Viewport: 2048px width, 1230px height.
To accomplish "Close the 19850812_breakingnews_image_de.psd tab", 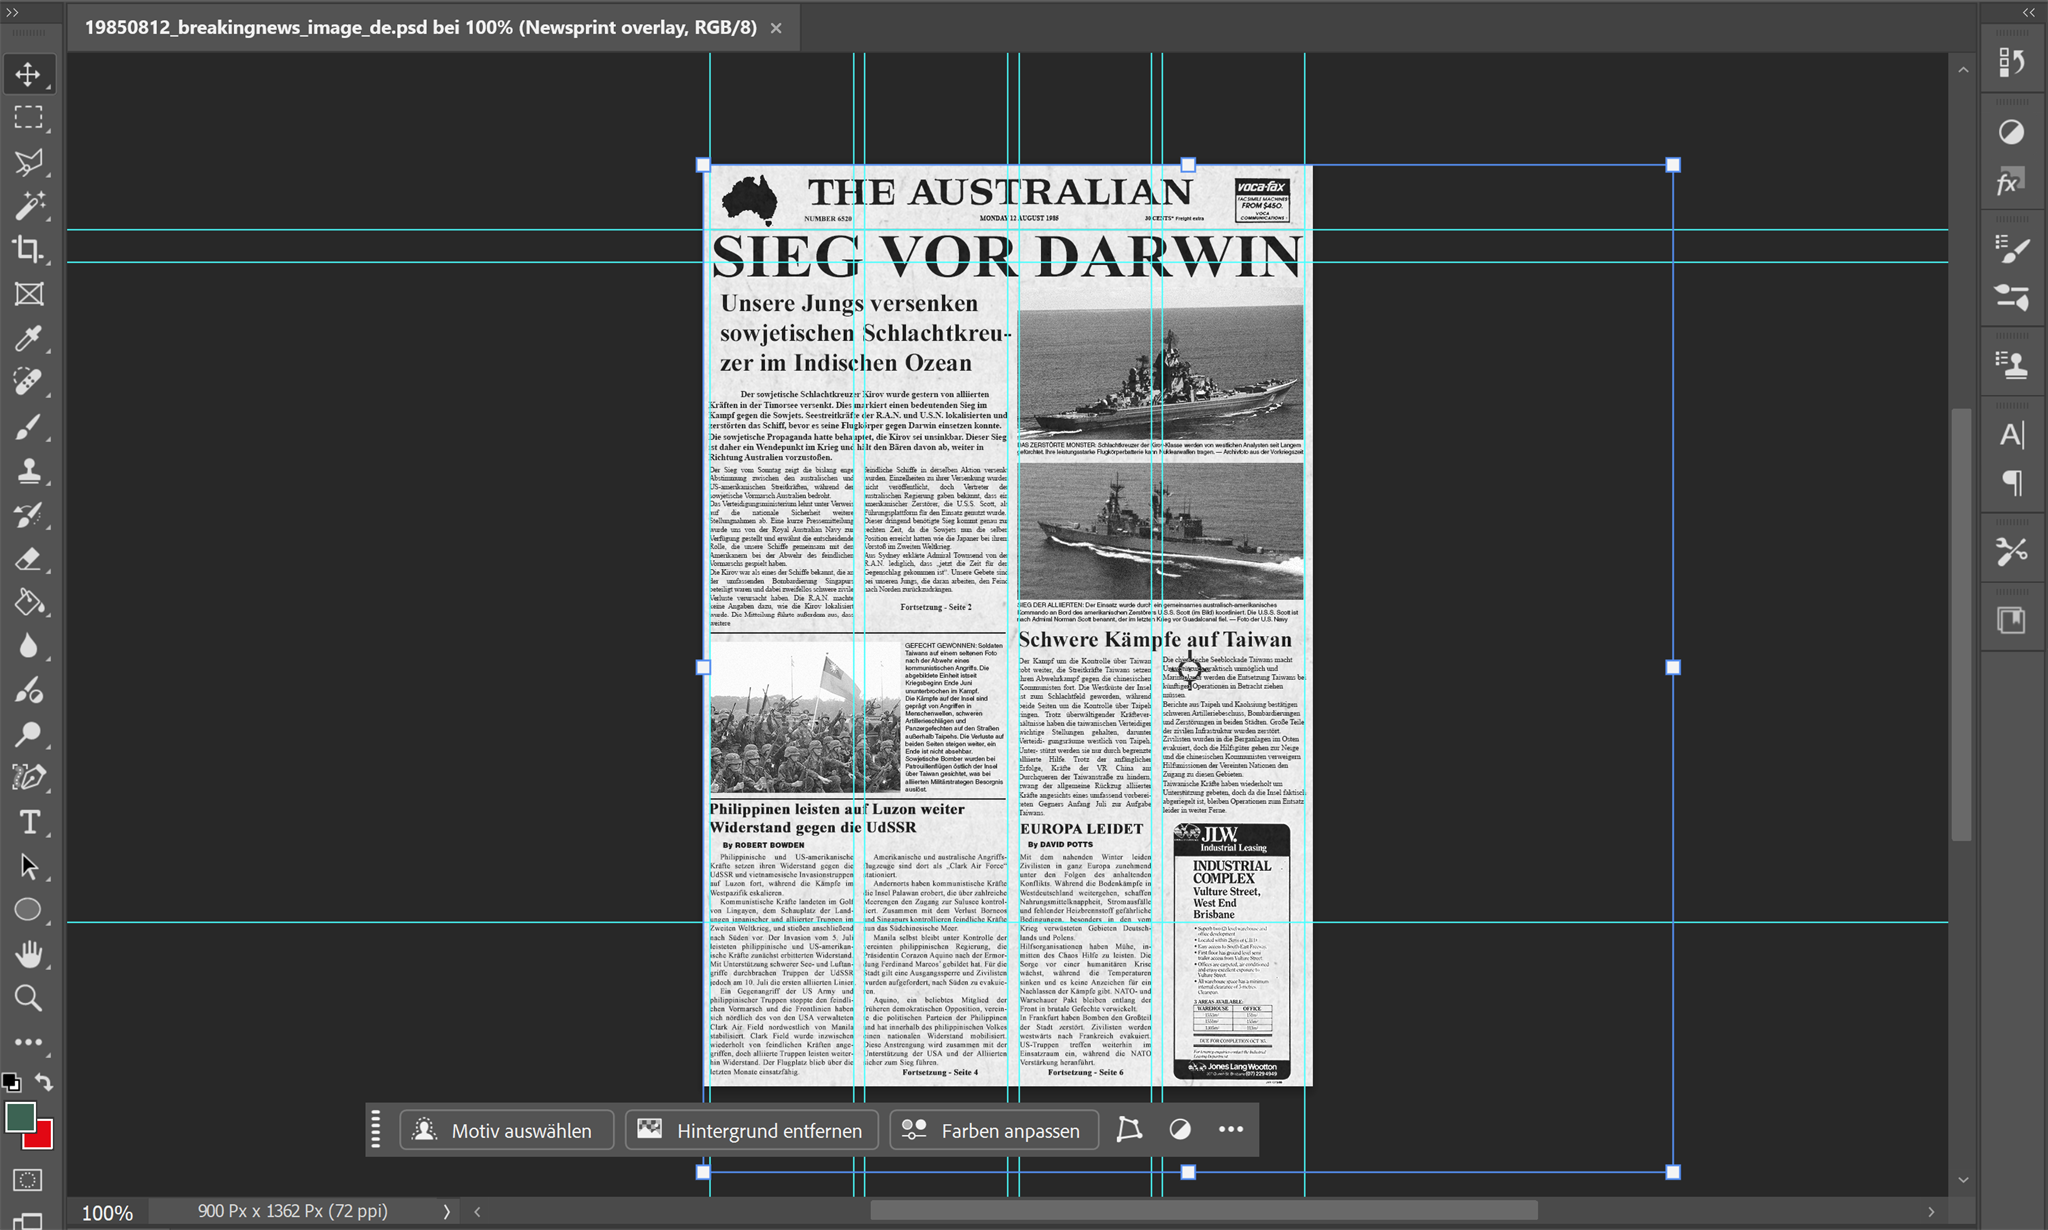I will [776, 28].
